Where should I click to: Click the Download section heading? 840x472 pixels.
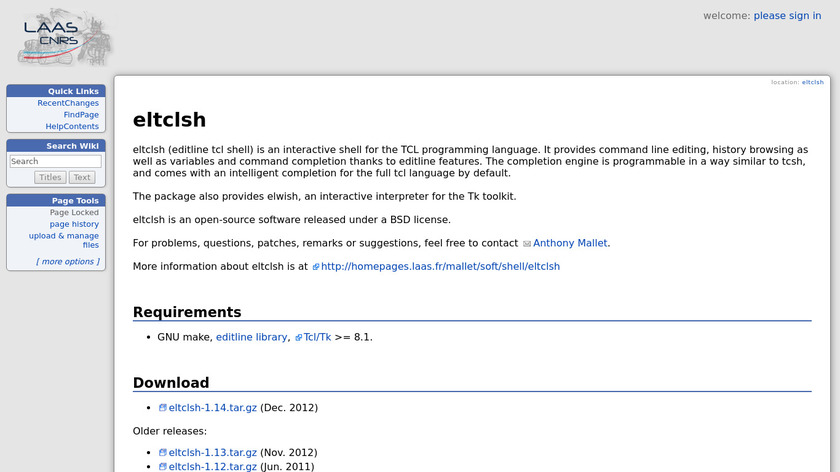171,383
